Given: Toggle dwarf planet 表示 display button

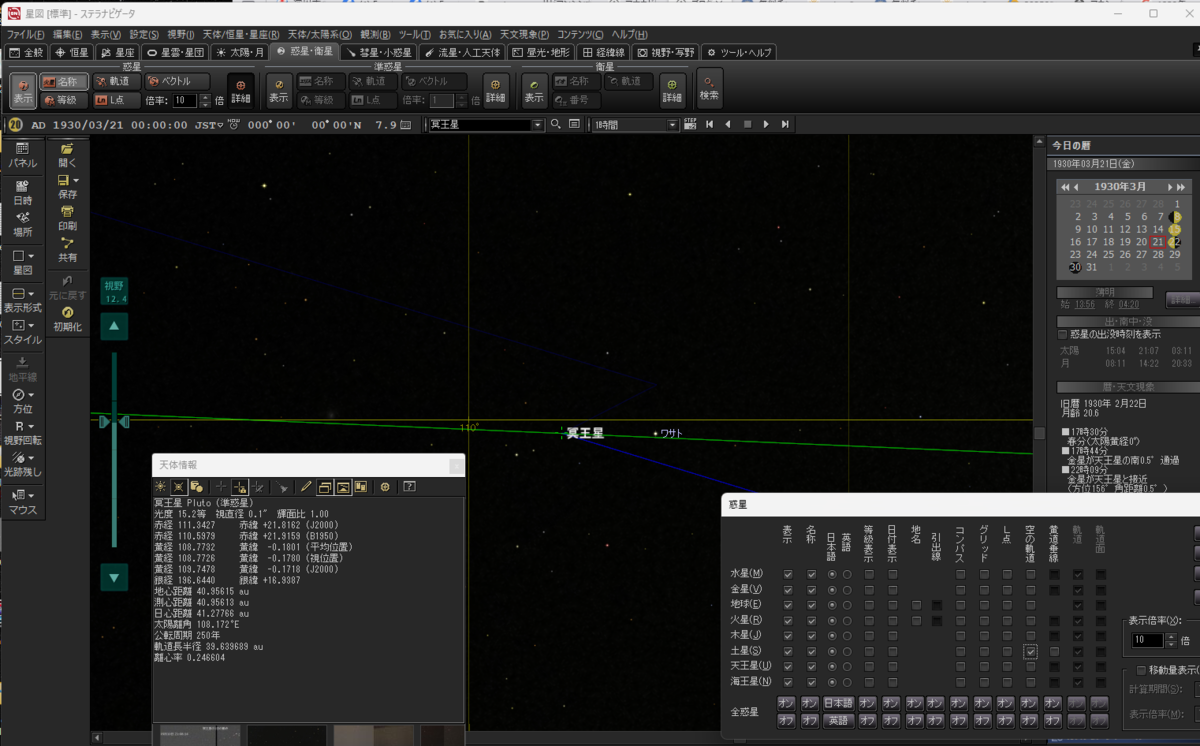Looking at the screenshot, I should [x=278, y=90].
